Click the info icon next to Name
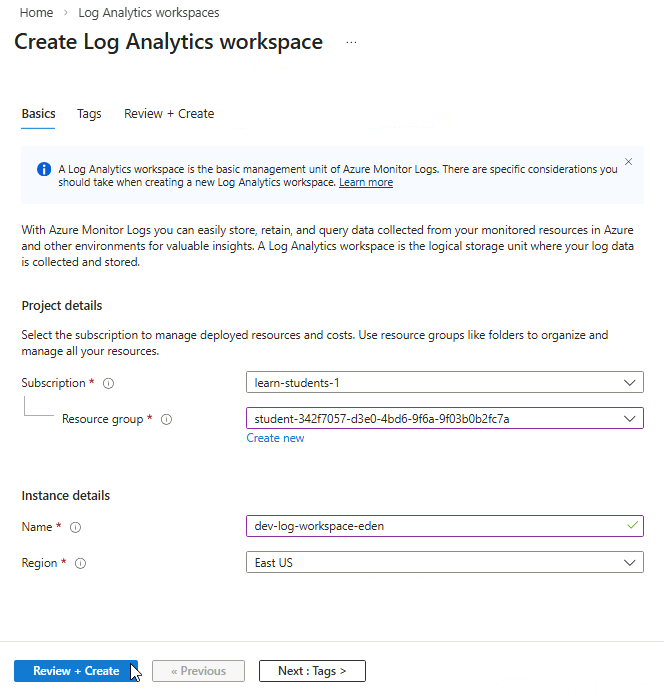Viewport: 664px width, 695px height. (75, 527)
